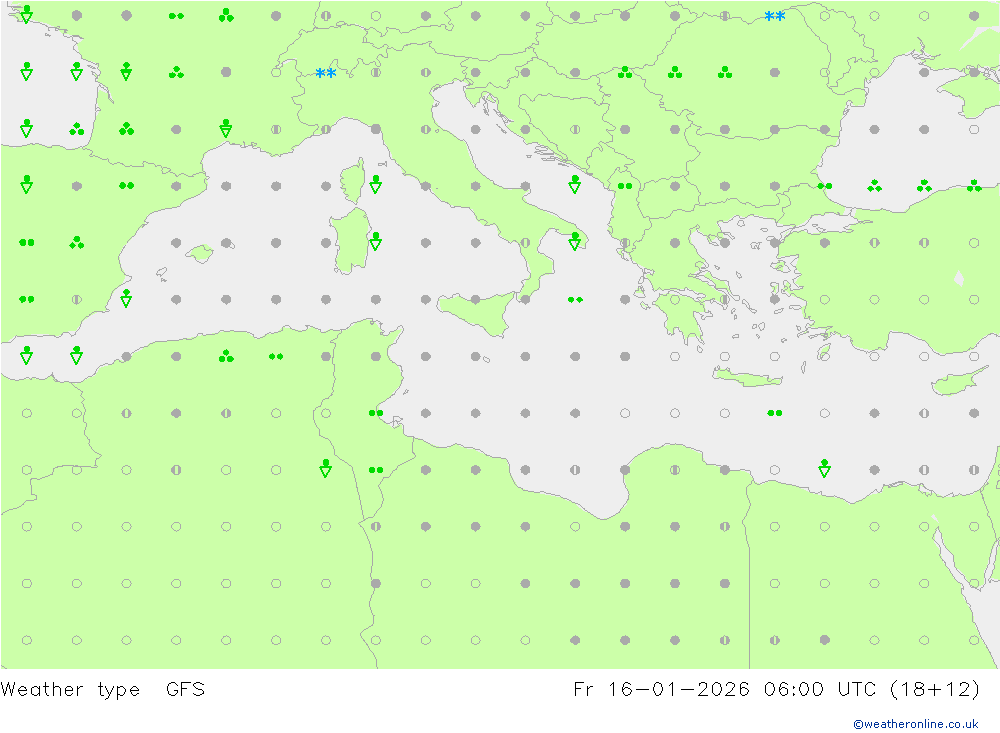Select the triple-dot rain symbol in northern Algeria
Image resolution: width=1000 pixels, height=733 pixels.
tap(226, 355)
